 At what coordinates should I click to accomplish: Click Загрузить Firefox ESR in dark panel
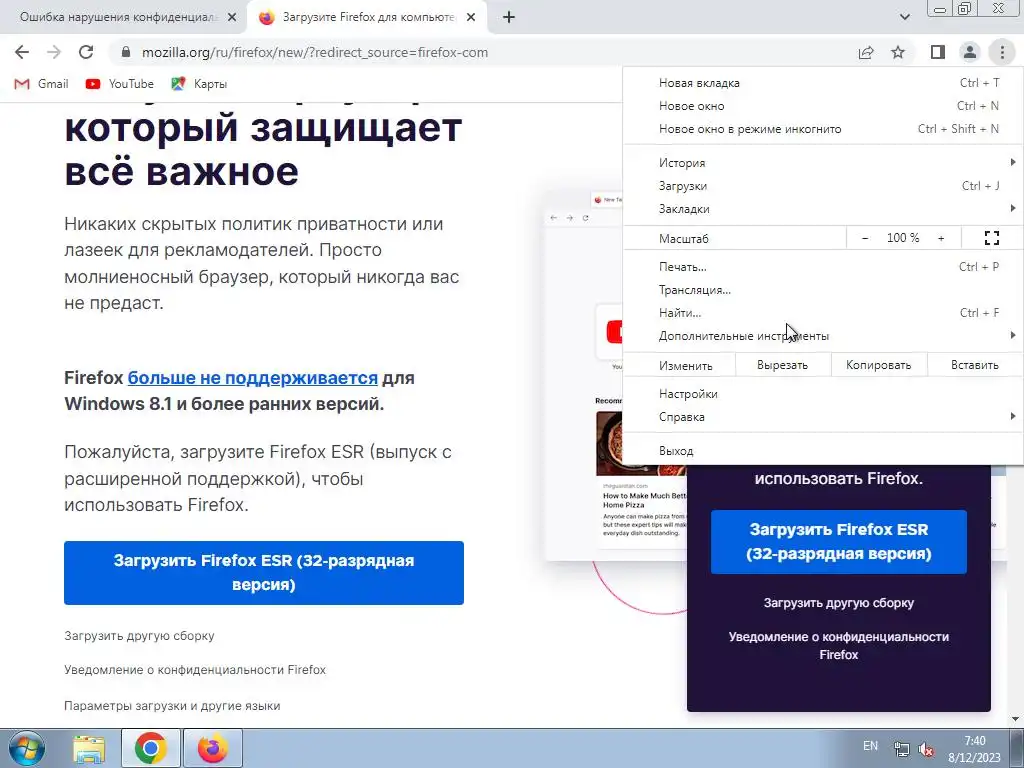pyautogui.click(x=839, y=542)
